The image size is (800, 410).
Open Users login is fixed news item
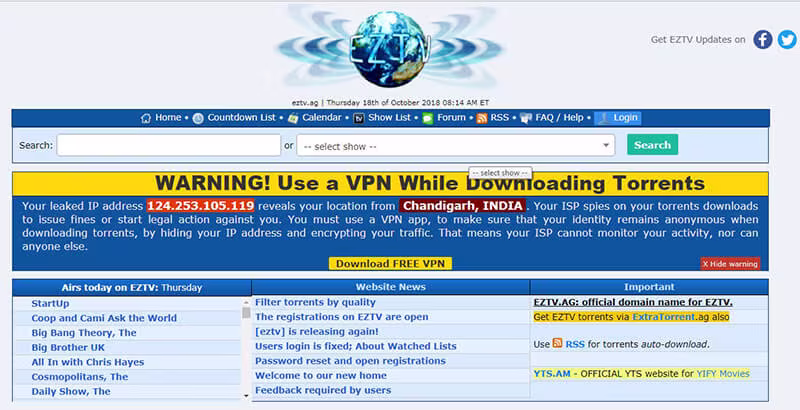pos(356,346)
